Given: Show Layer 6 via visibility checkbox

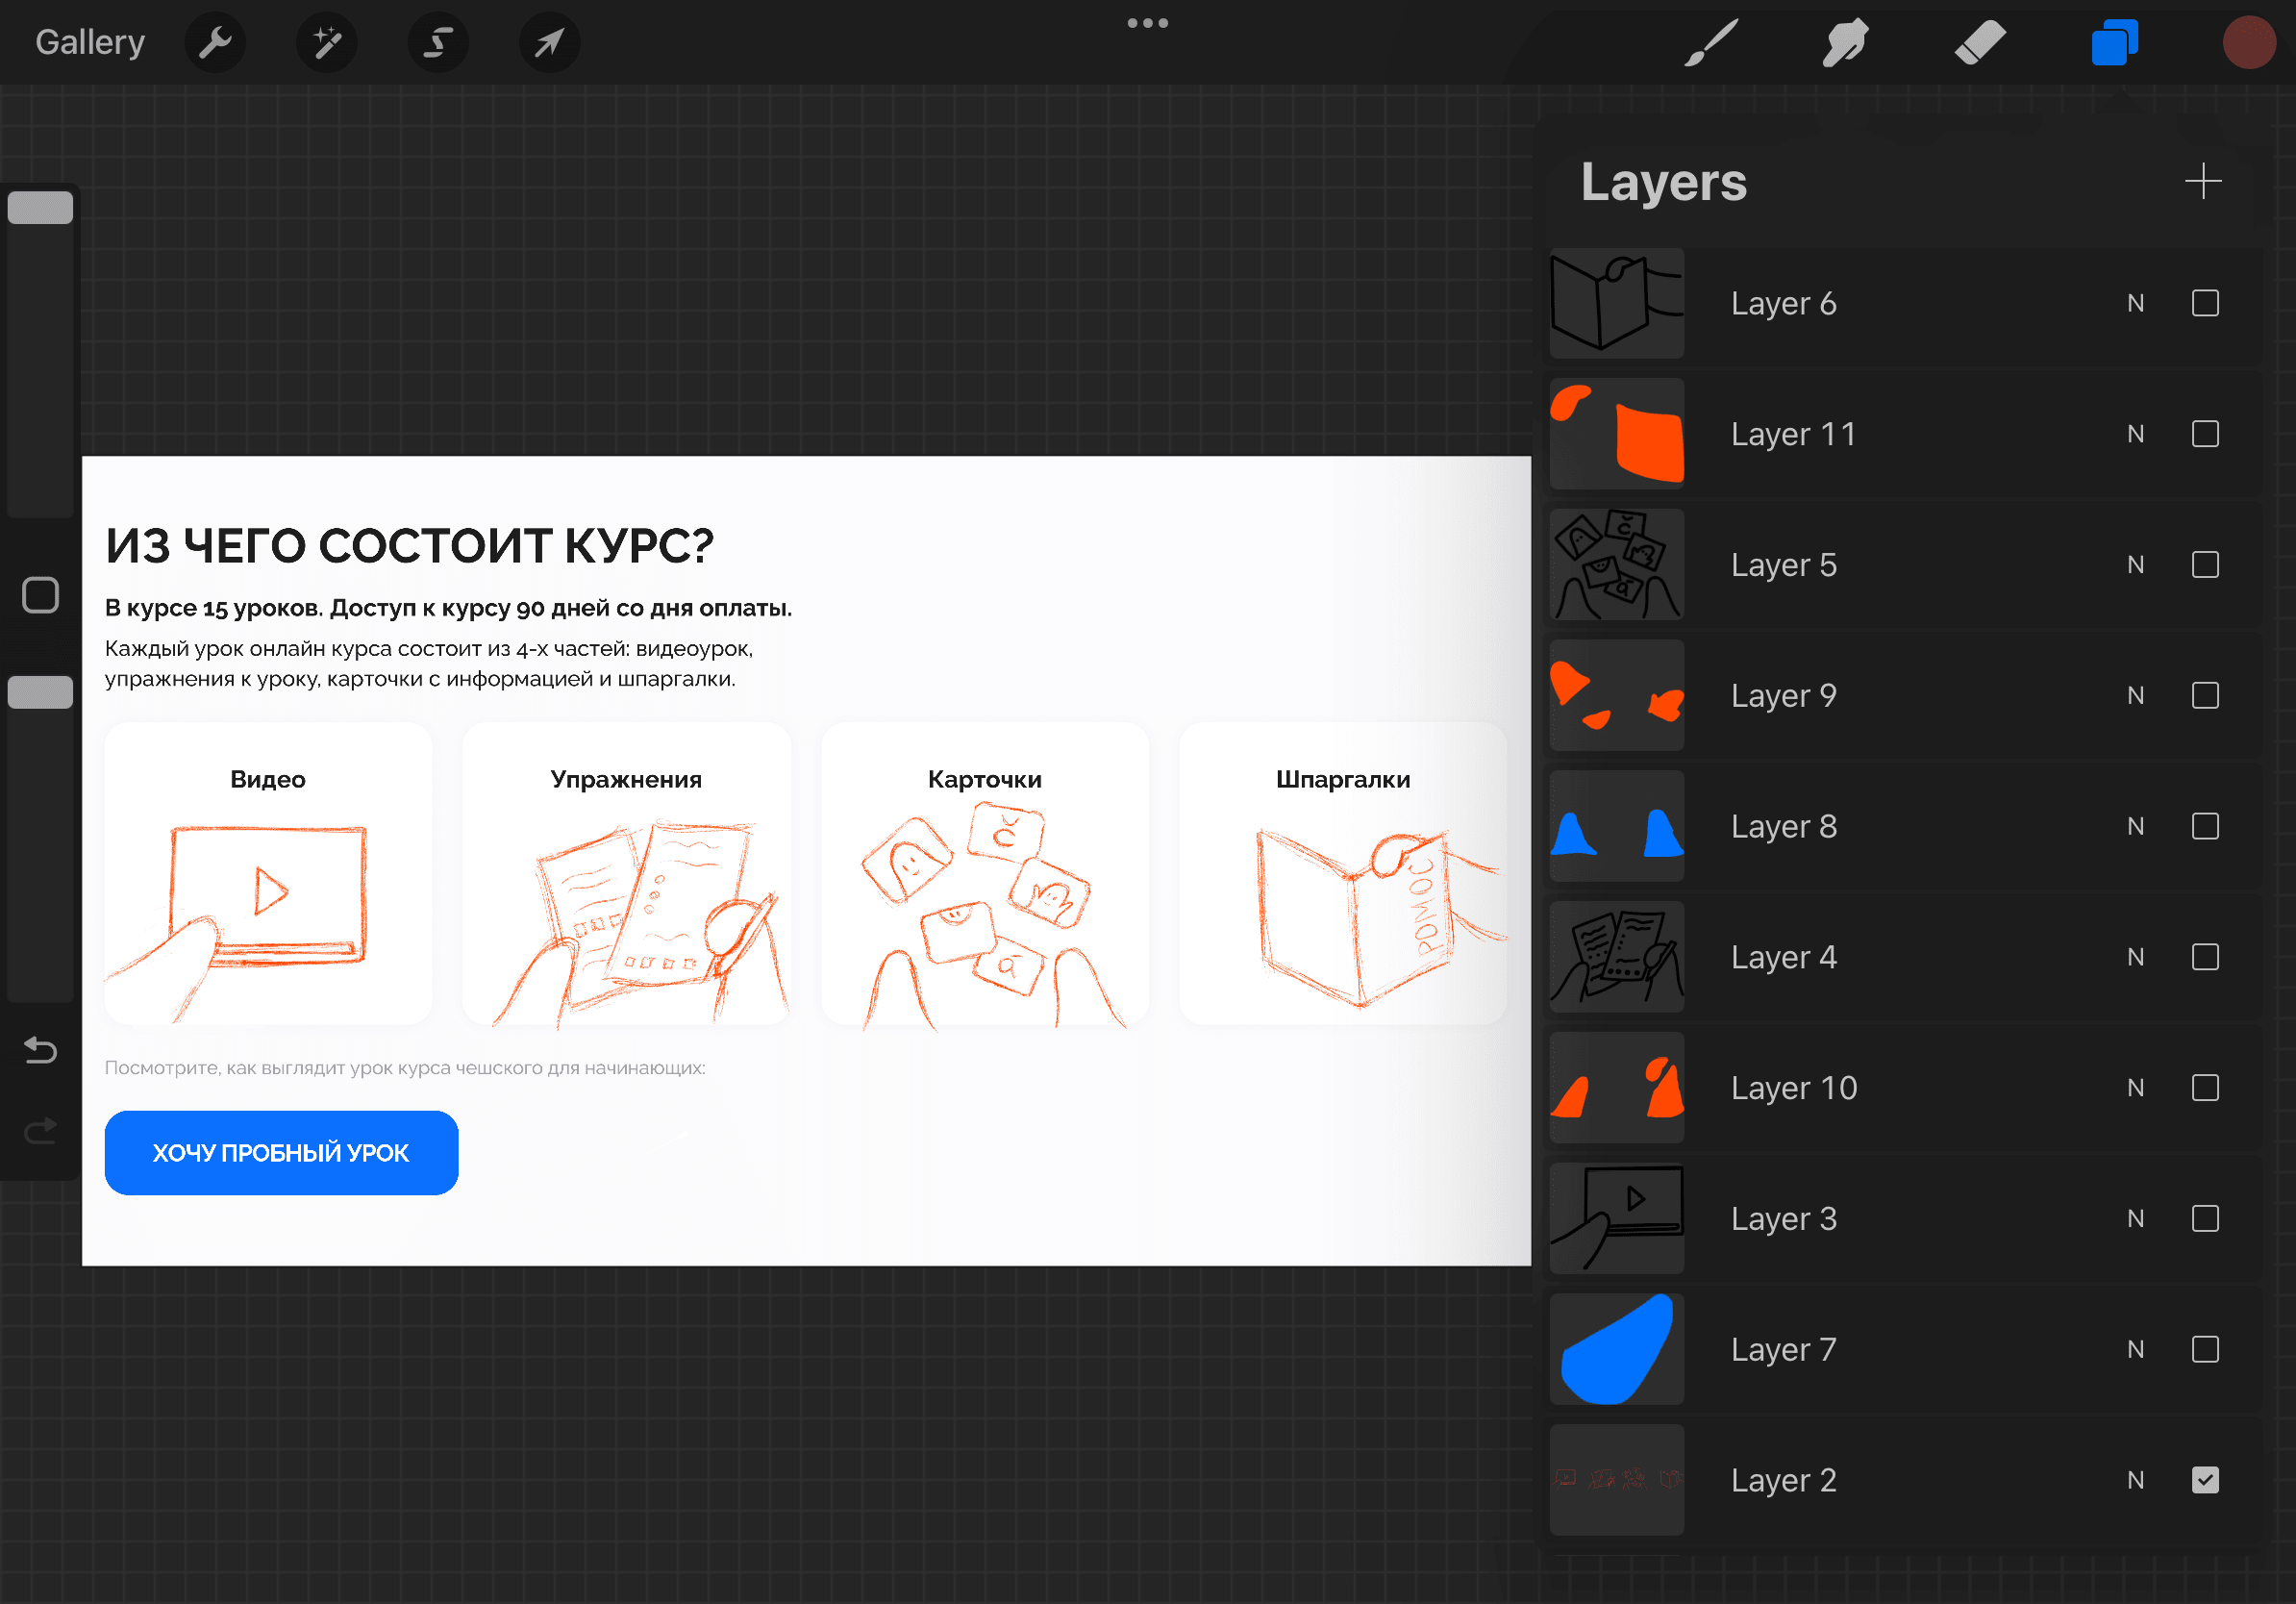Looking at the screenshot, I should click(2205, 303).
